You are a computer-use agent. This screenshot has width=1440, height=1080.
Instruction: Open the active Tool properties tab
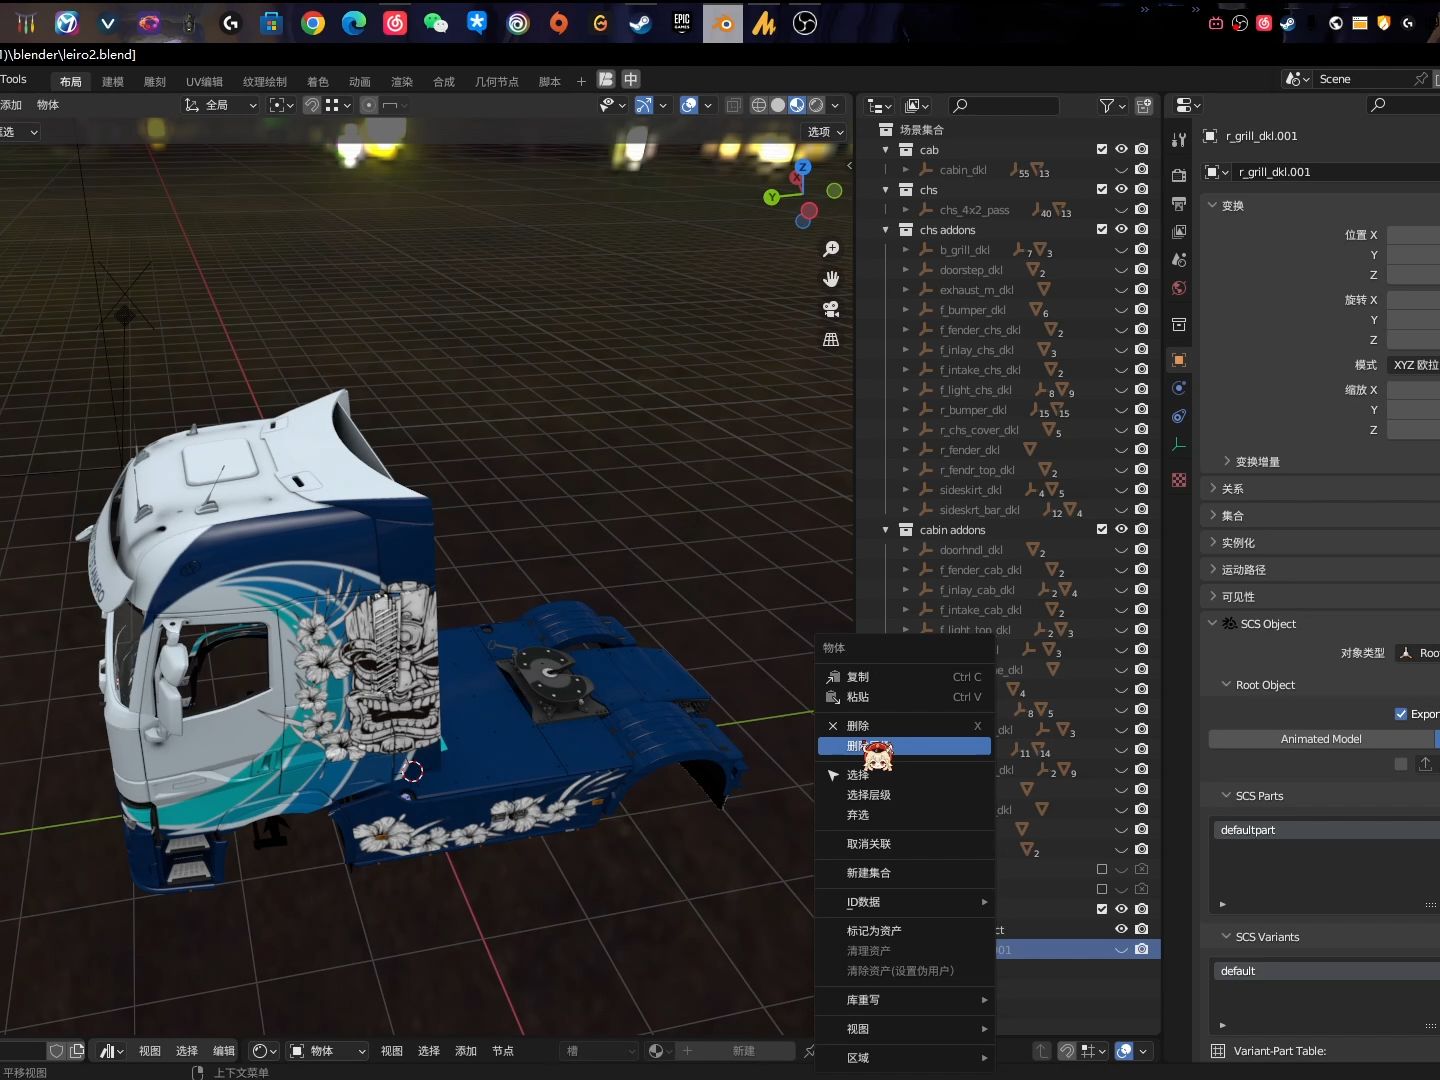coord(1178,141)
